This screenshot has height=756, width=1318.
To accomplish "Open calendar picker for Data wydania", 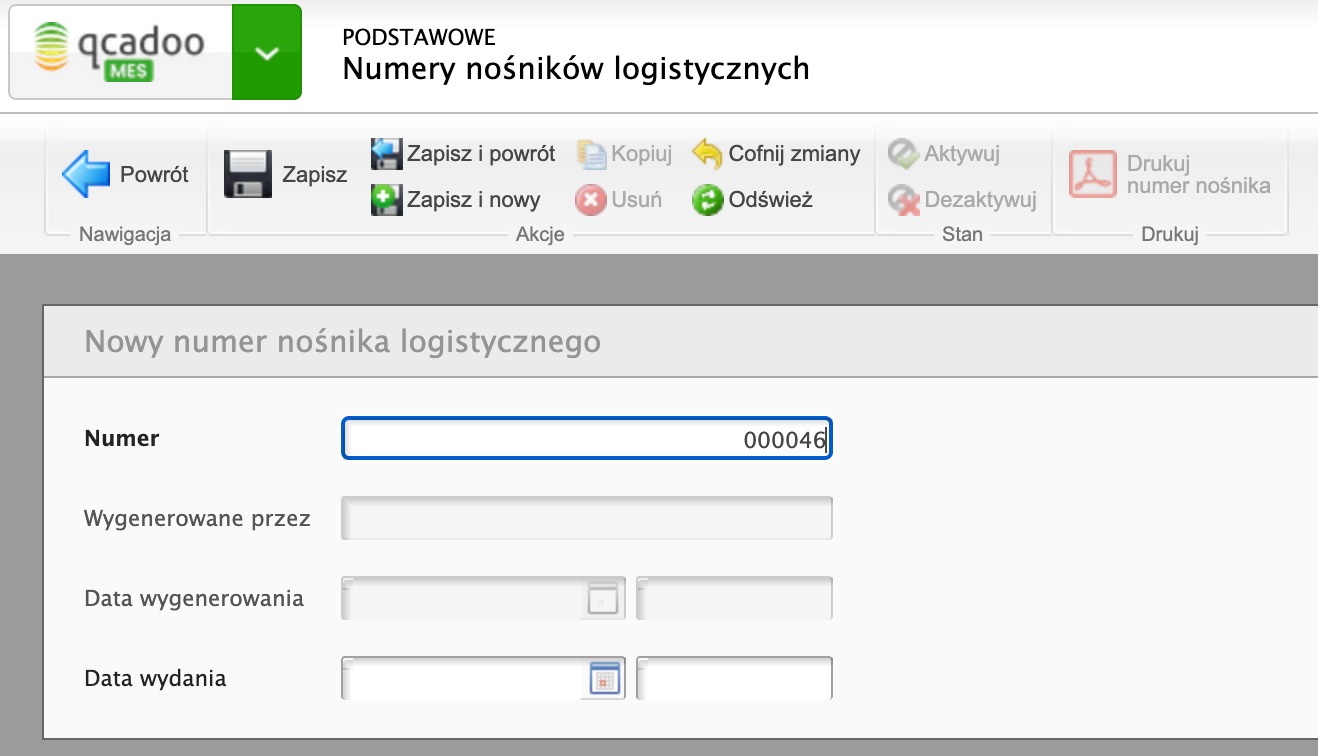I will click(x=605, y=679).
